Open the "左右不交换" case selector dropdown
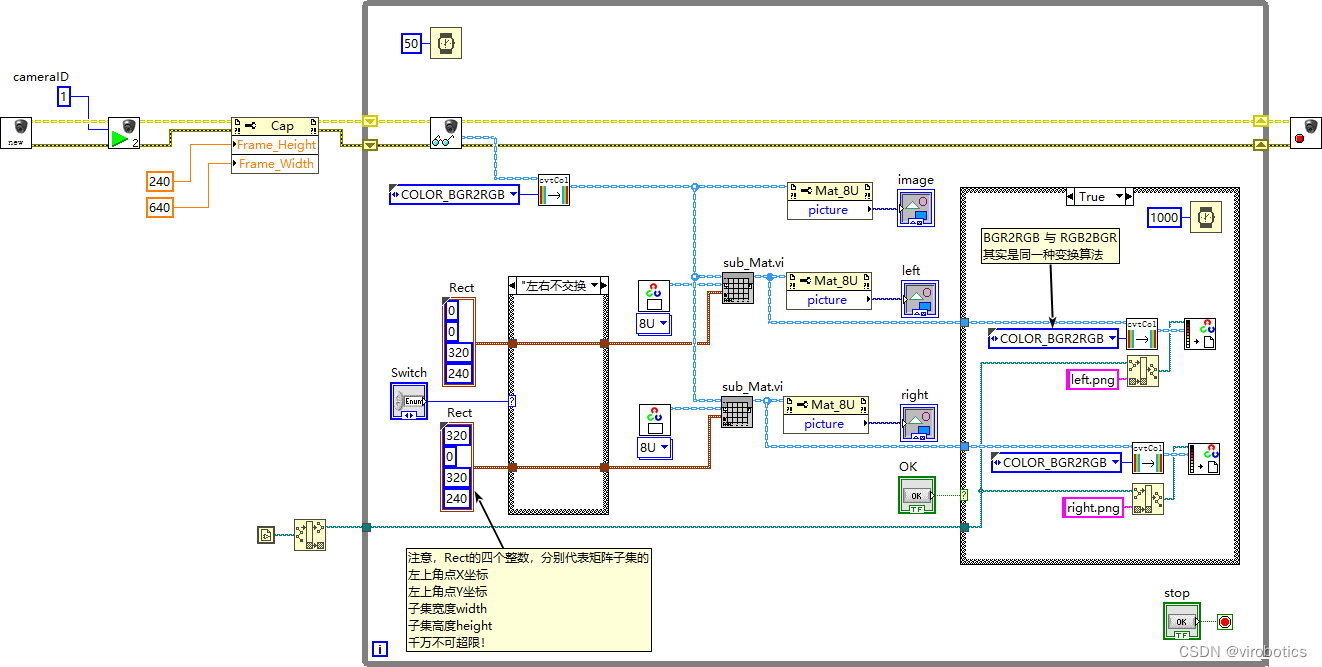Screen dimensions: 1322x667 pyautogui.click(x=593, y=285)
